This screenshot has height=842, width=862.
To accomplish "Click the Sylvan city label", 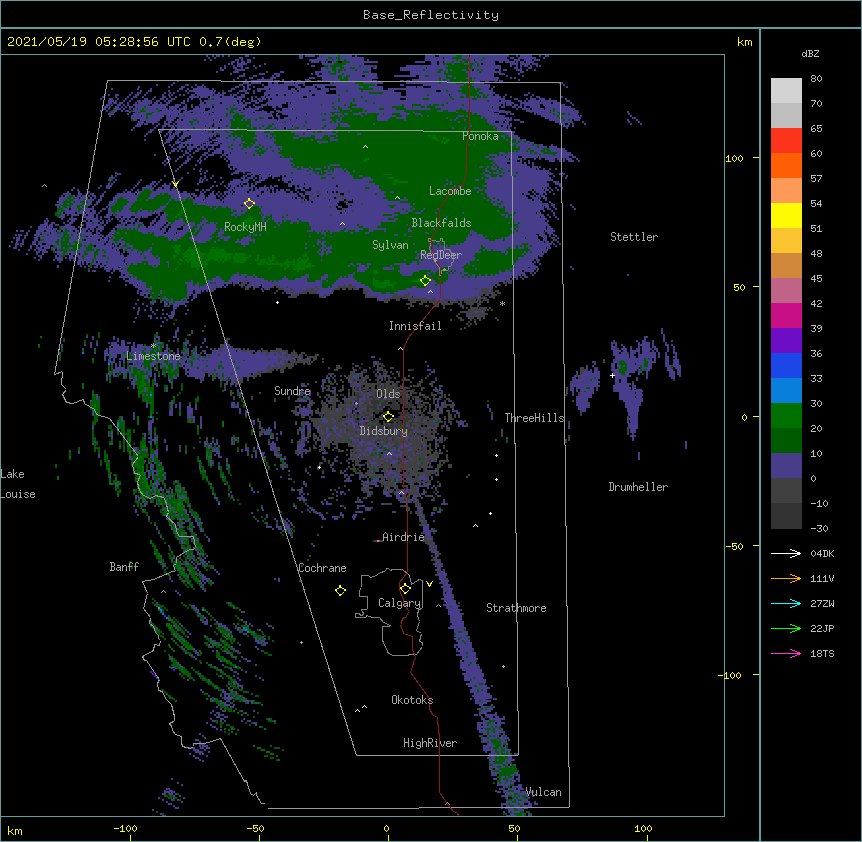I will point(390,245).
